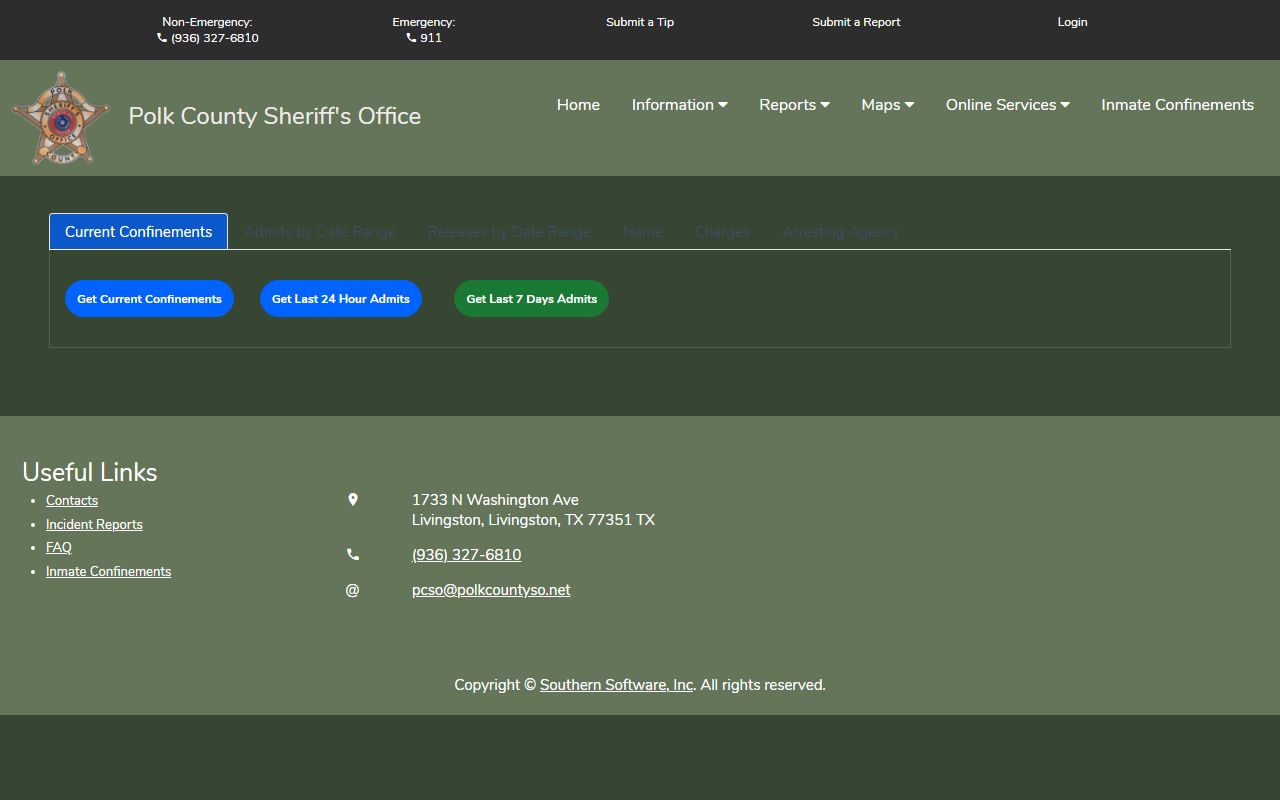
Task: Expand the Information dropdown menu
Action: pyautogui.click(x=680, y=105)
